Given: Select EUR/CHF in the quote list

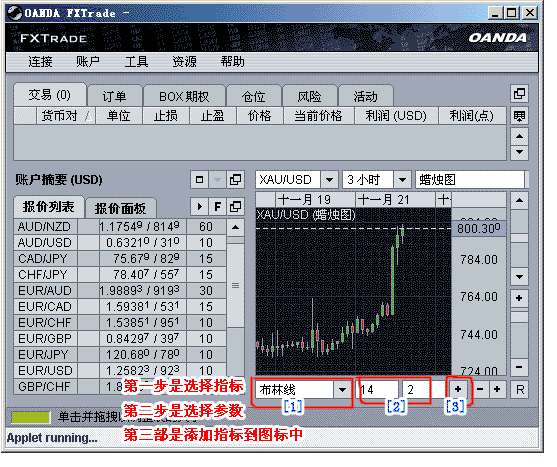Looking at the screenshot, I should [x=120, y=322].
